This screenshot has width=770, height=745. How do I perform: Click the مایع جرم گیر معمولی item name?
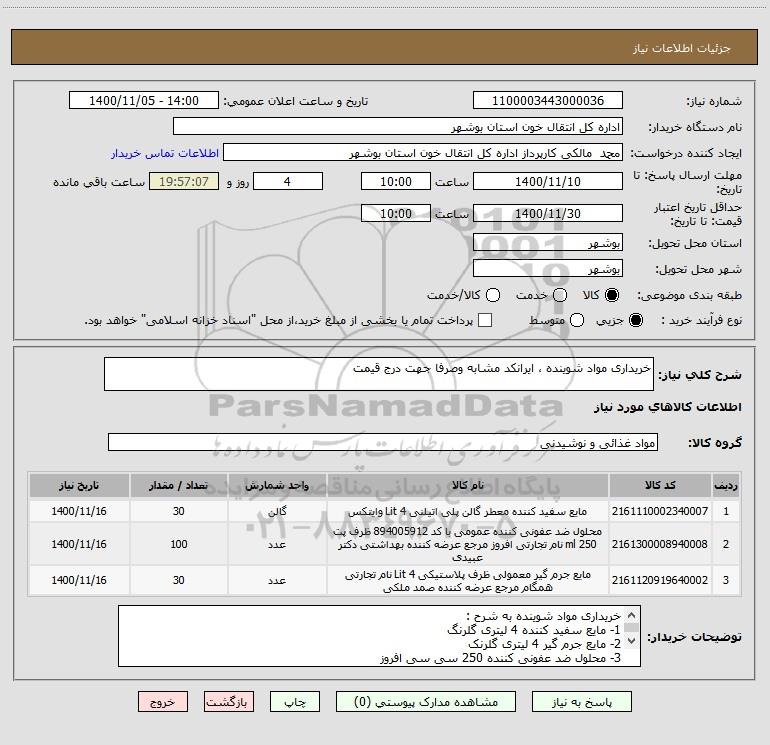pos(468,580)
